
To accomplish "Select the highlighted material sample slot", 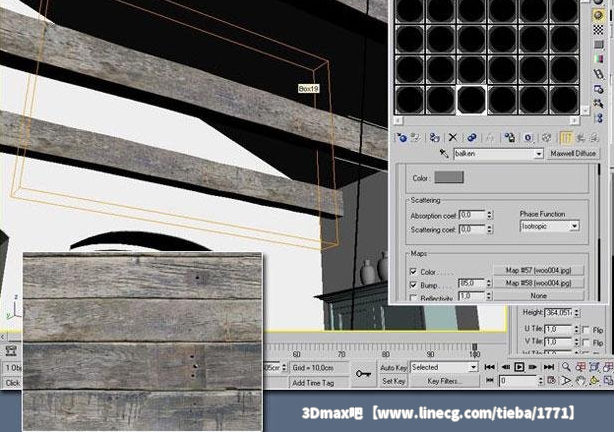I will tap(471, 99).
